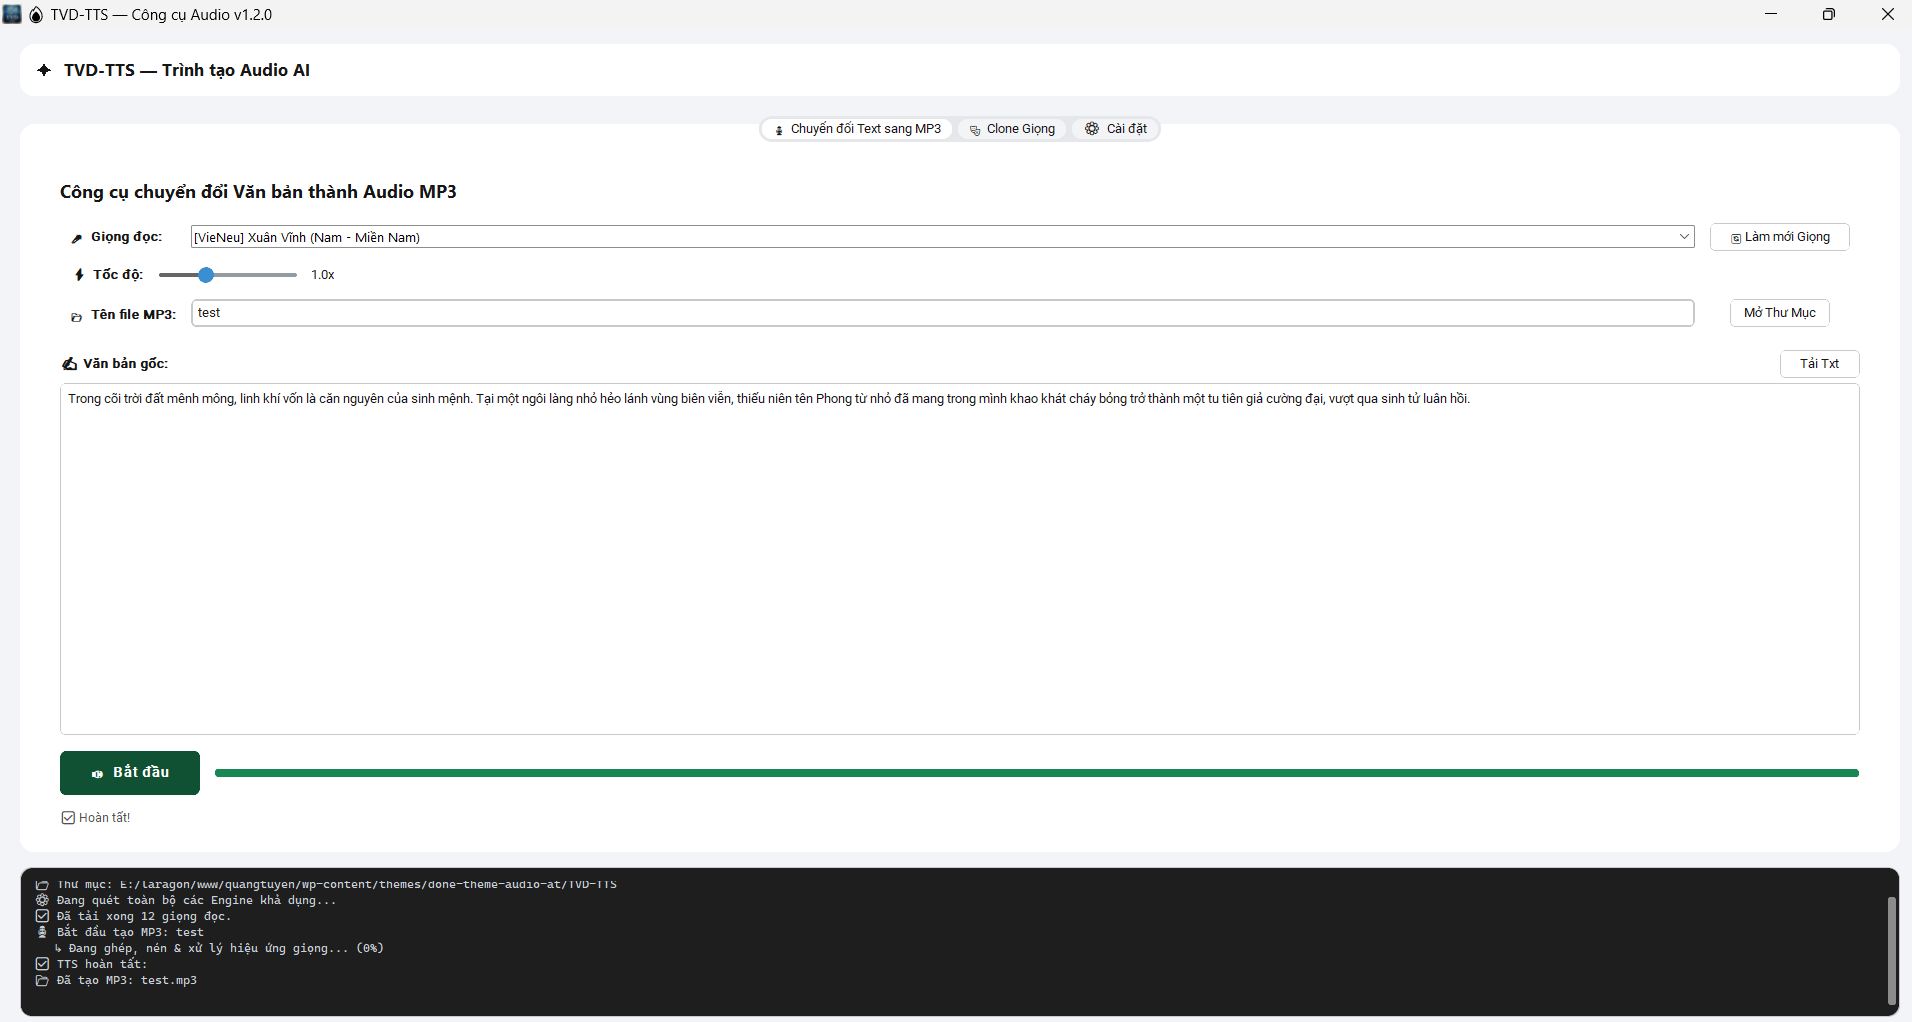The width and height of the screenshot is (1912, 1022).
Task: Click the folder icon beside Tên file MP3
Action: [x=76, y=316]
